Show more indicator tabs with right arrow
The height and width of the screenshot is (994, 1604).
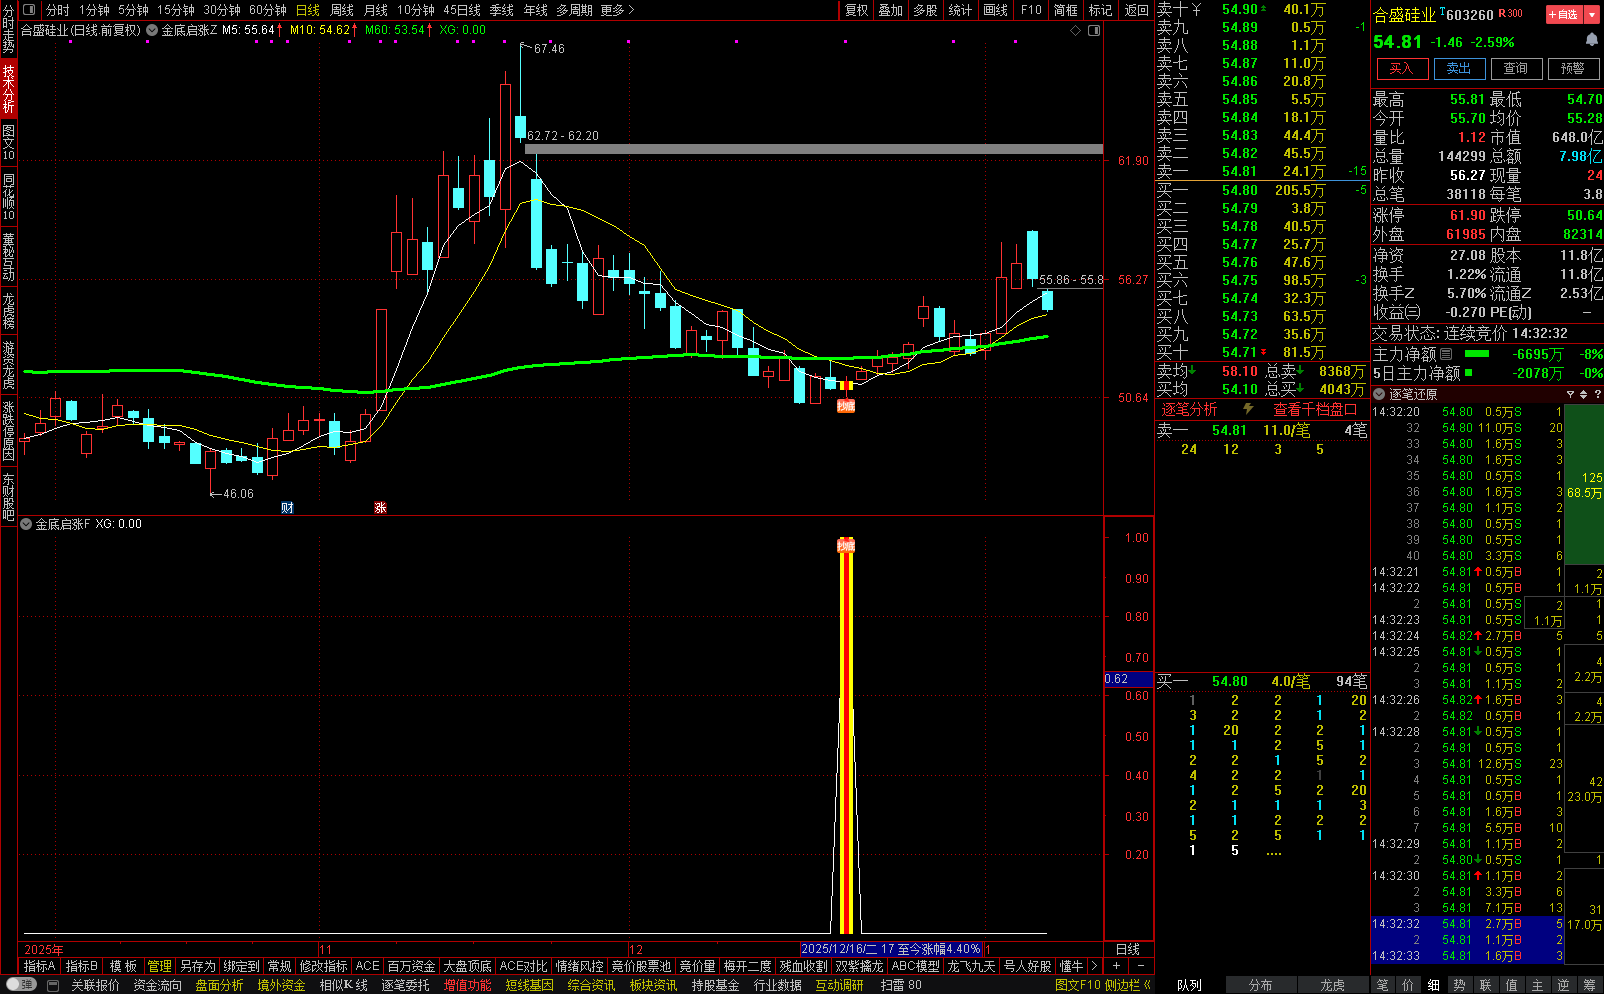1094,966
